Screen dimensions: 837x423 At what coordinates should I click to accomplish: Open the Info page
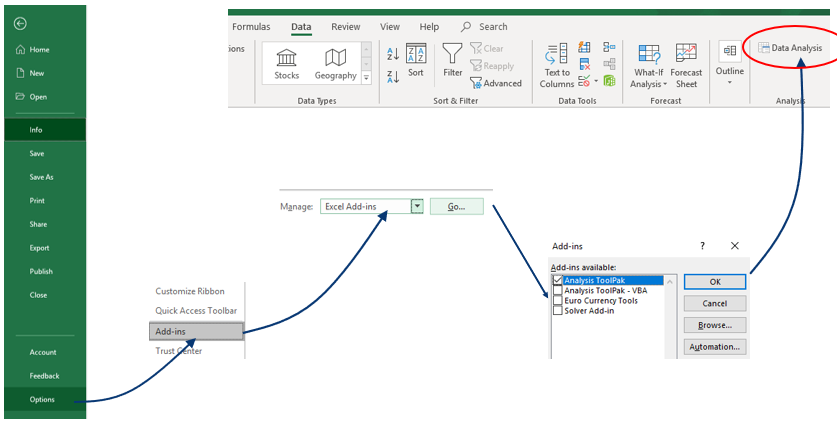pyautogui.click(x=45, y=130)
